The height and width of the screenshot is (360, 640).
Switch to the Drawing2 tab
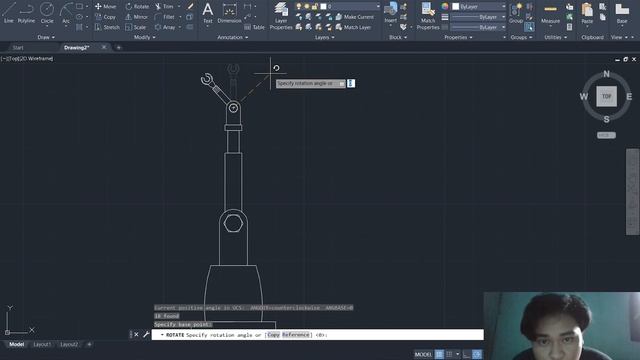[x=77, y=48]
